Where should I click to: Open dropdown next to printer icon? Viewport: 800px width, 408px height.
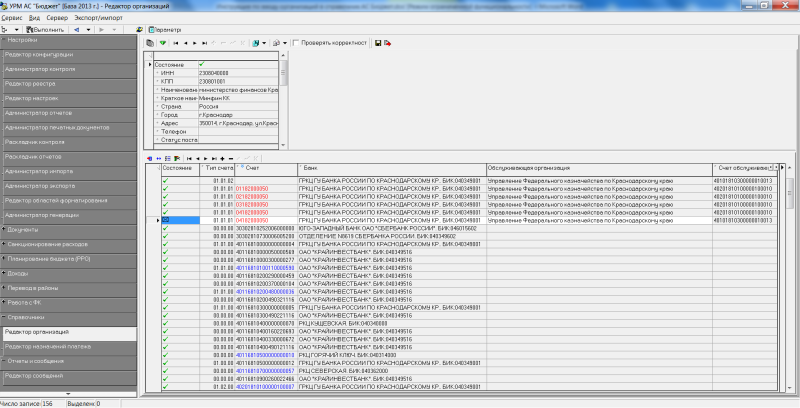[x=285, y=43]
